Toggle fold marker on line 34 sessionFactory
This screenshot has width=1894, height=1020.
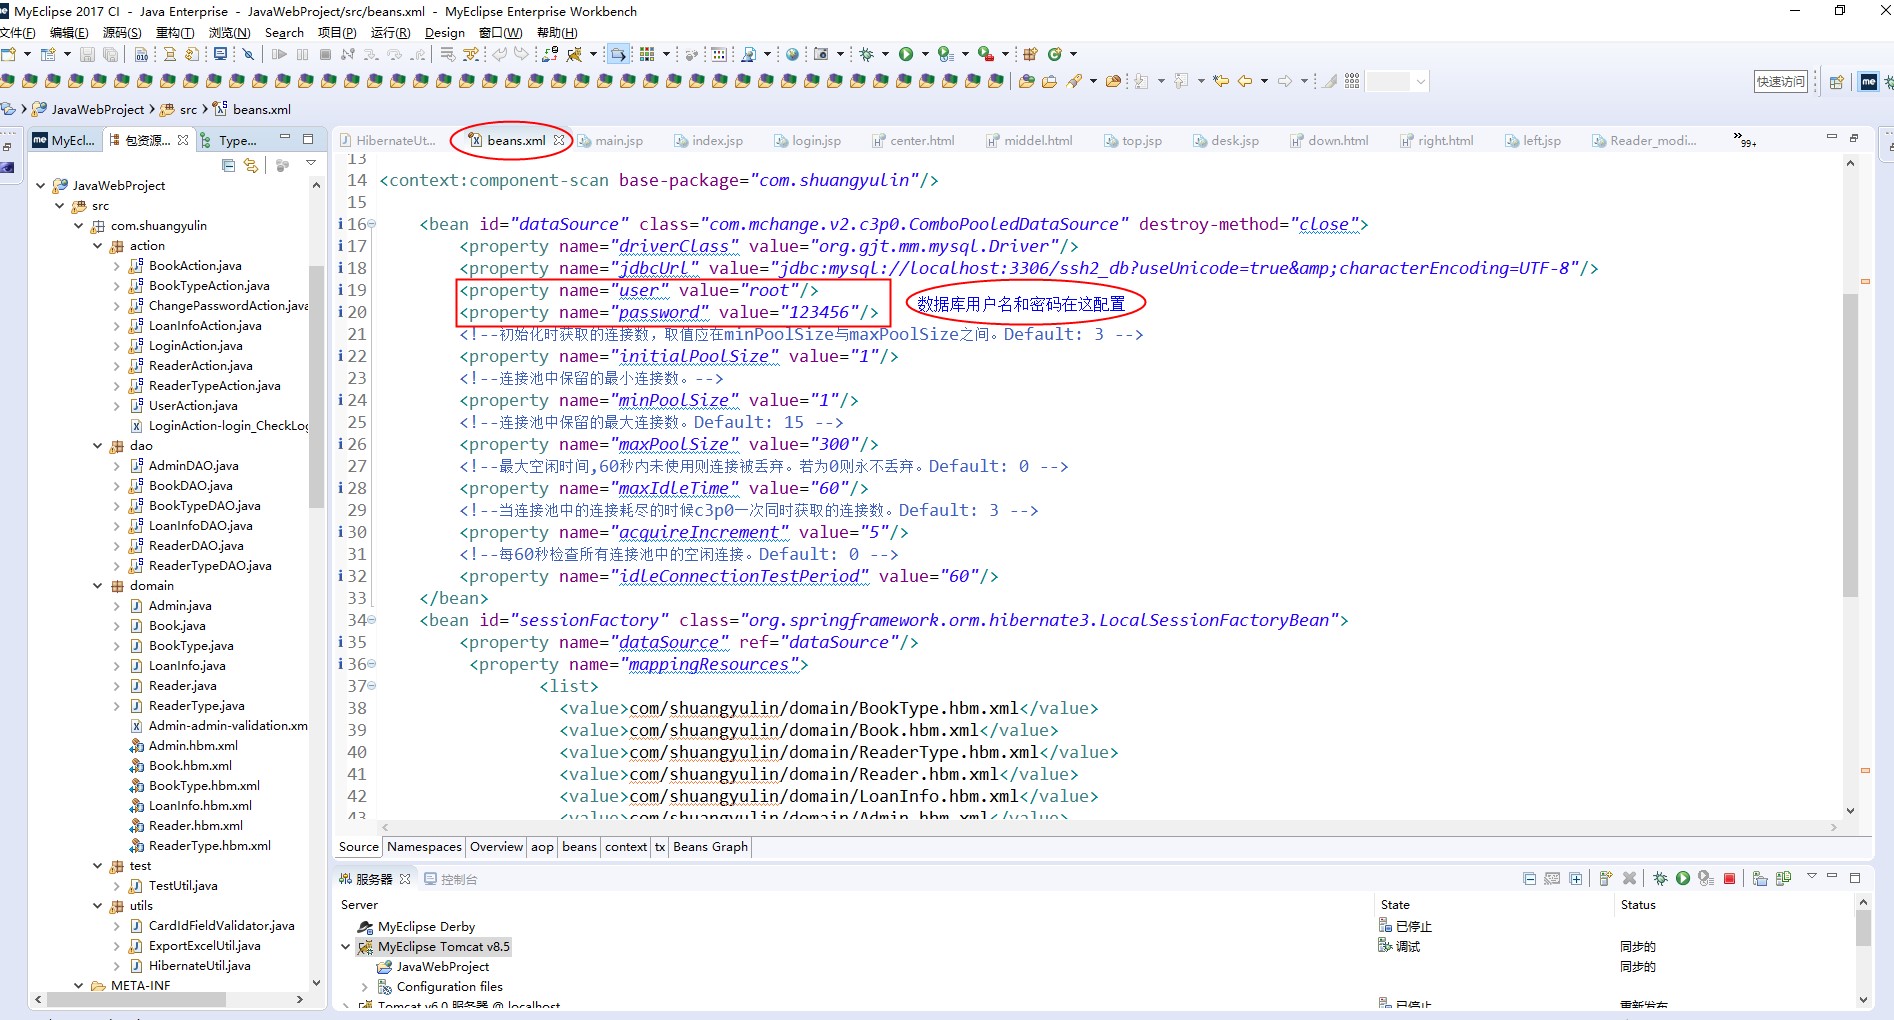coord(372,620)
